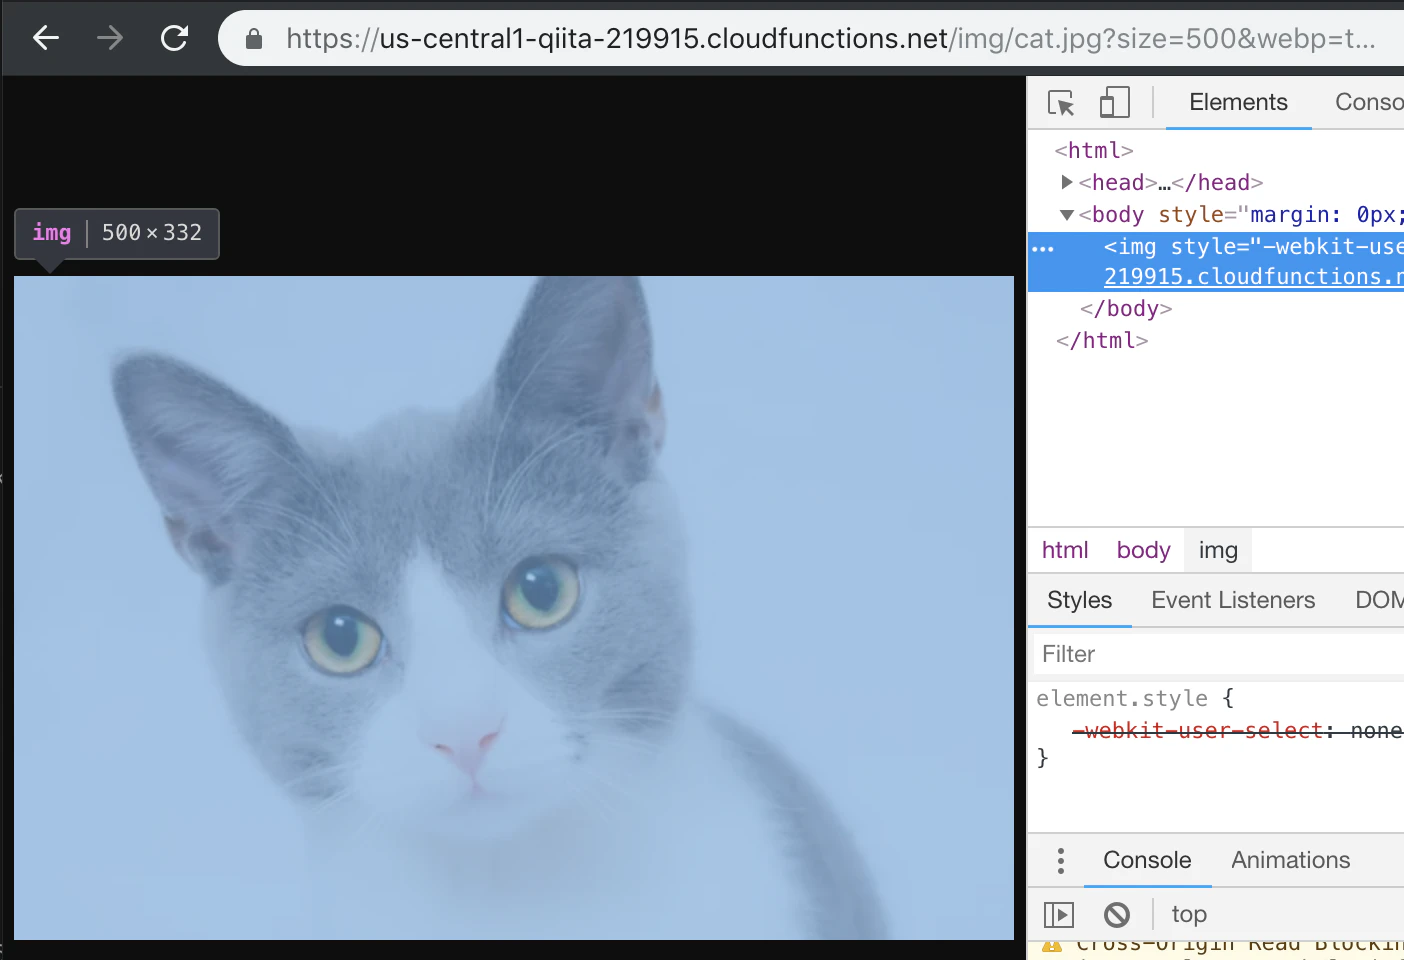Clear the console with the block icon

click(x=1117, y=914)
